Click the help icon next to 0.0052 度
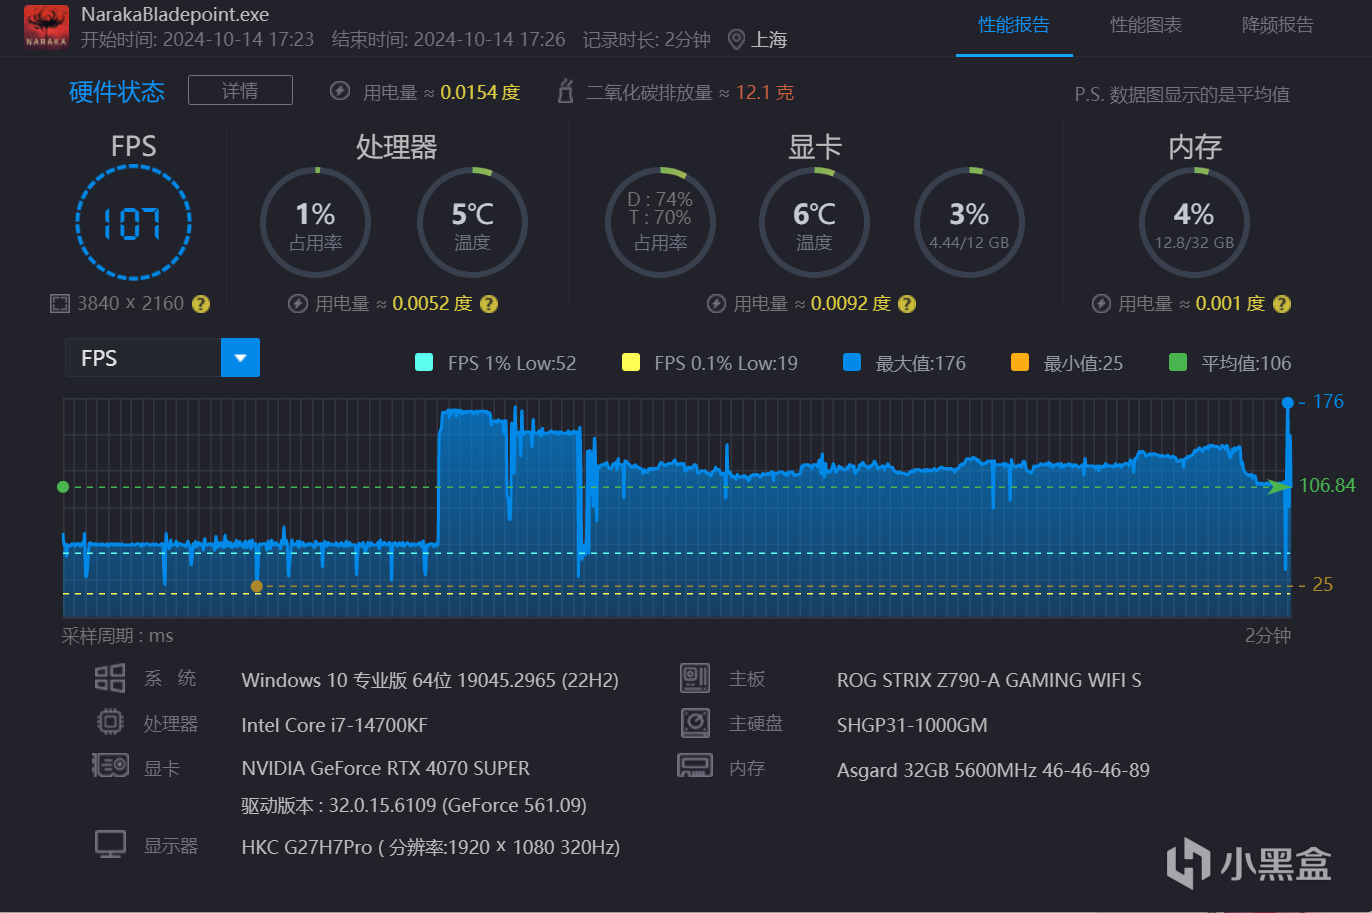1372x913 pixels. (x=489, y=304)
